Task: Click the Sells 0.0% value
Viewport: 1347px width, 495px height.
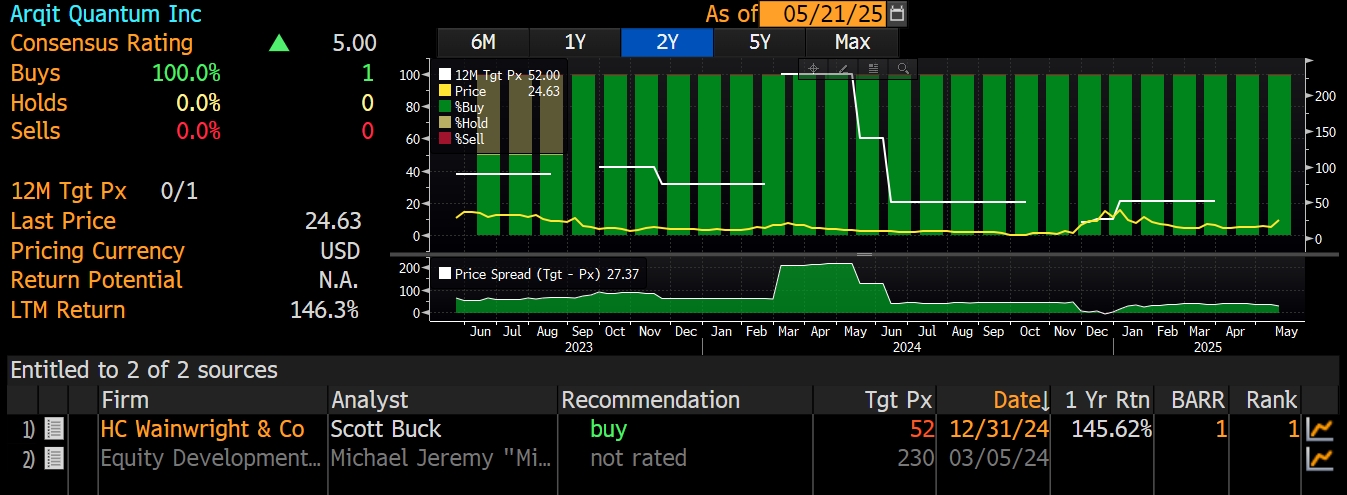Action: point(198,132)
